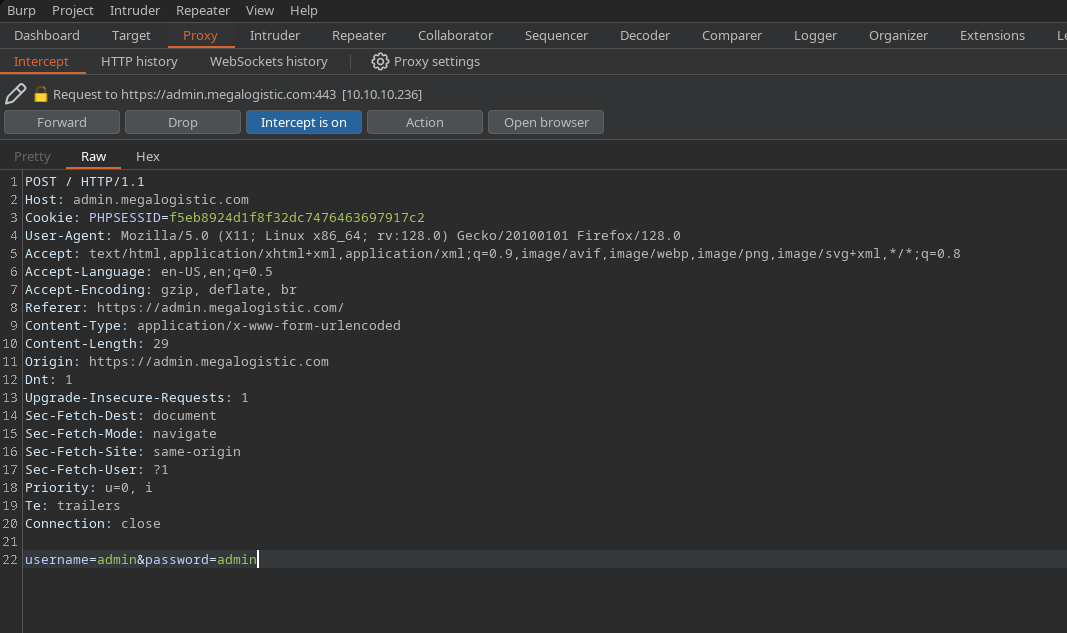Drop the intercepted request

click(x=183, y=122)
